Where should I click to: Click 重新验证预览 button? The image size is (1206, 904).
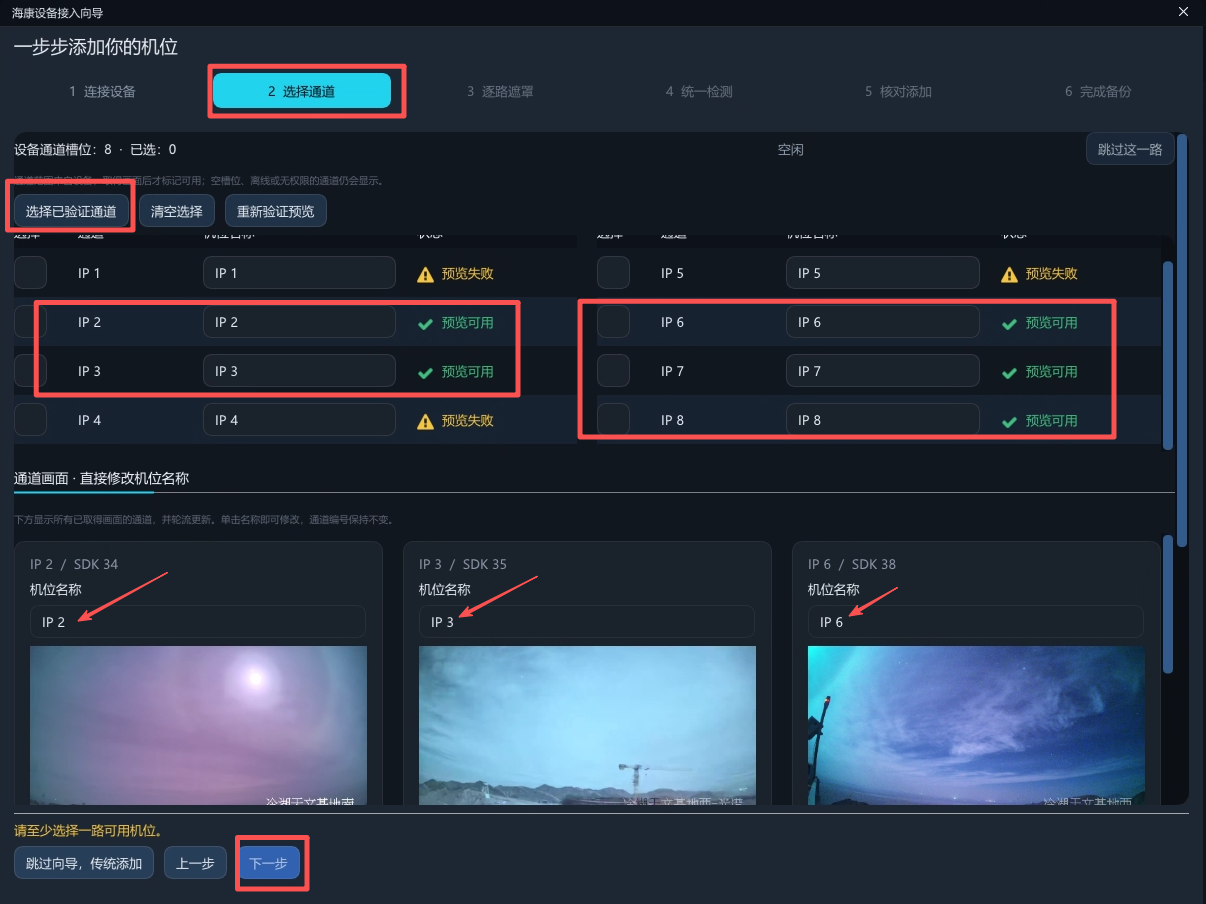[276, 211]
